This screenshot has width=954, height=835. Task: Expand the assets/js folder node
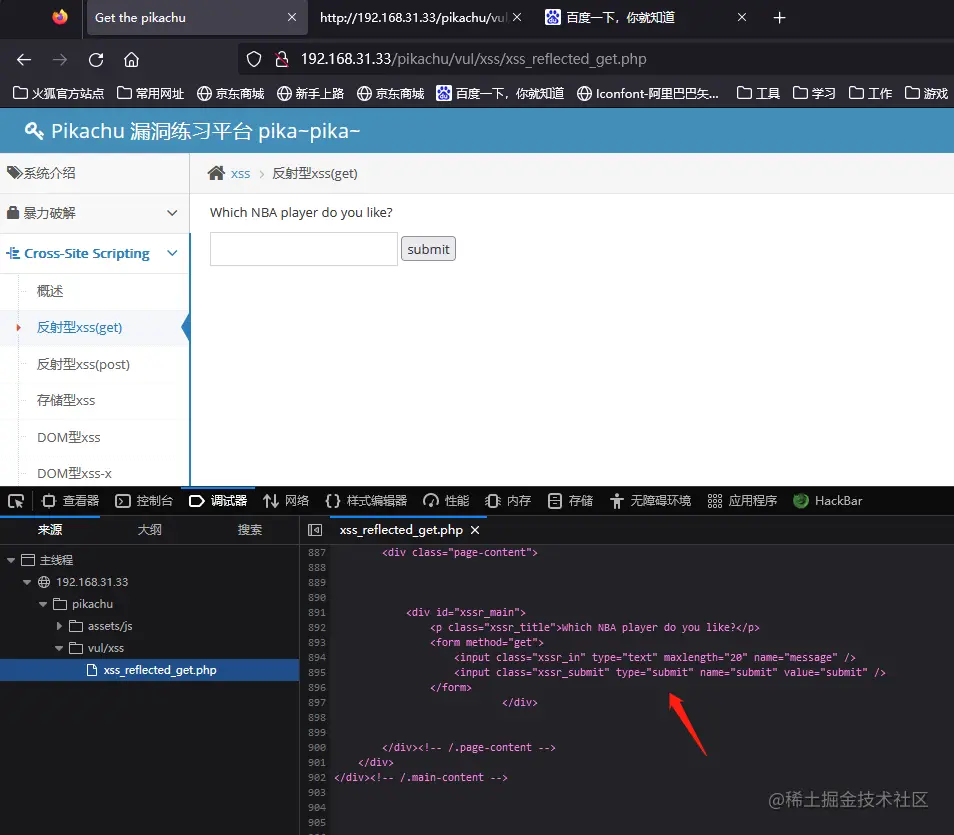59,626
